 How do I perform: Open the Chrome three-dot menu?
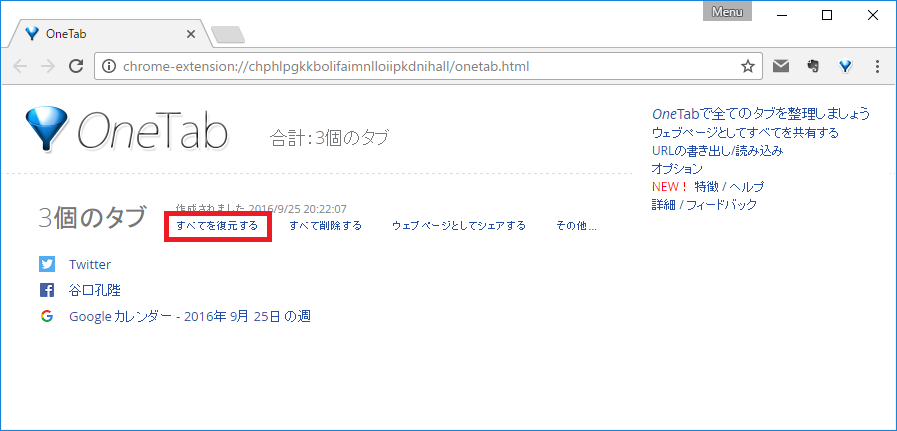pyautogui.click(x=877, y=67)
